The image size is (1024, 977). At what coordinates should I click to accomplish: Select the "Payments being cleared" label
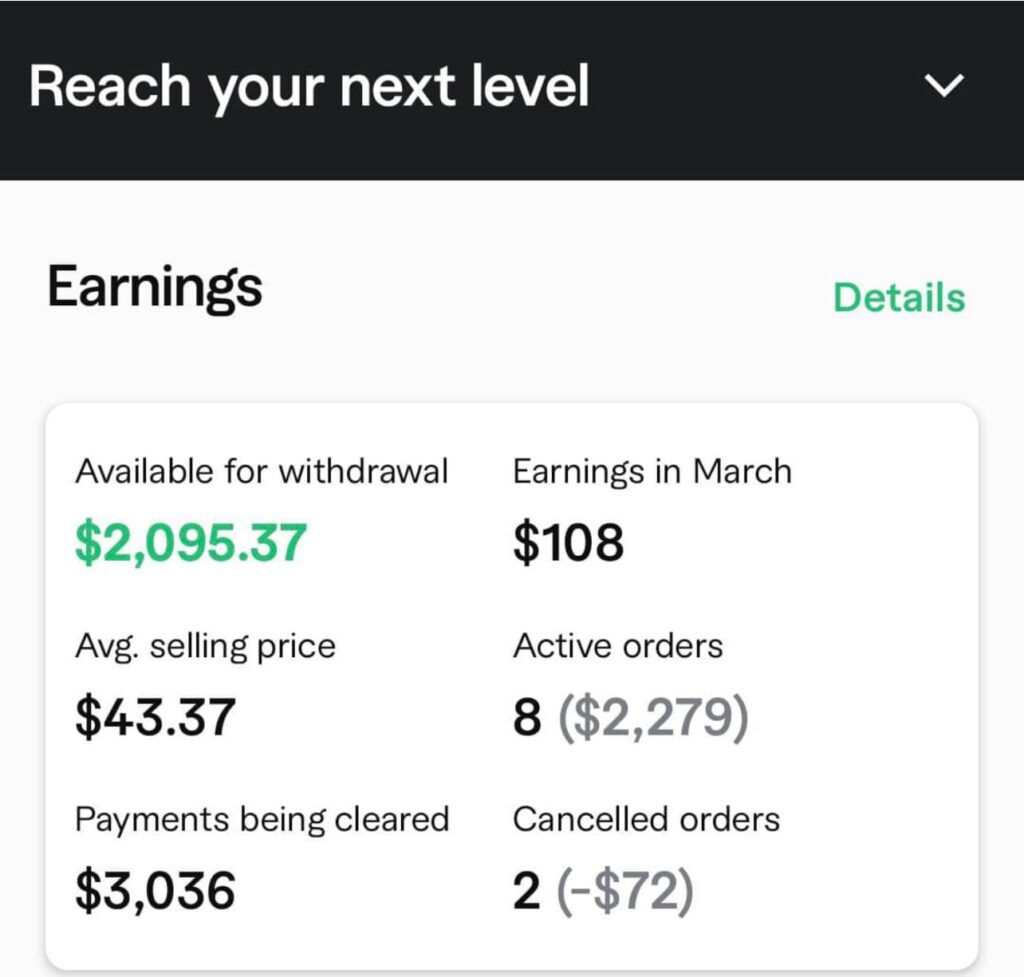pyautogui.click(x=261, y=820)
